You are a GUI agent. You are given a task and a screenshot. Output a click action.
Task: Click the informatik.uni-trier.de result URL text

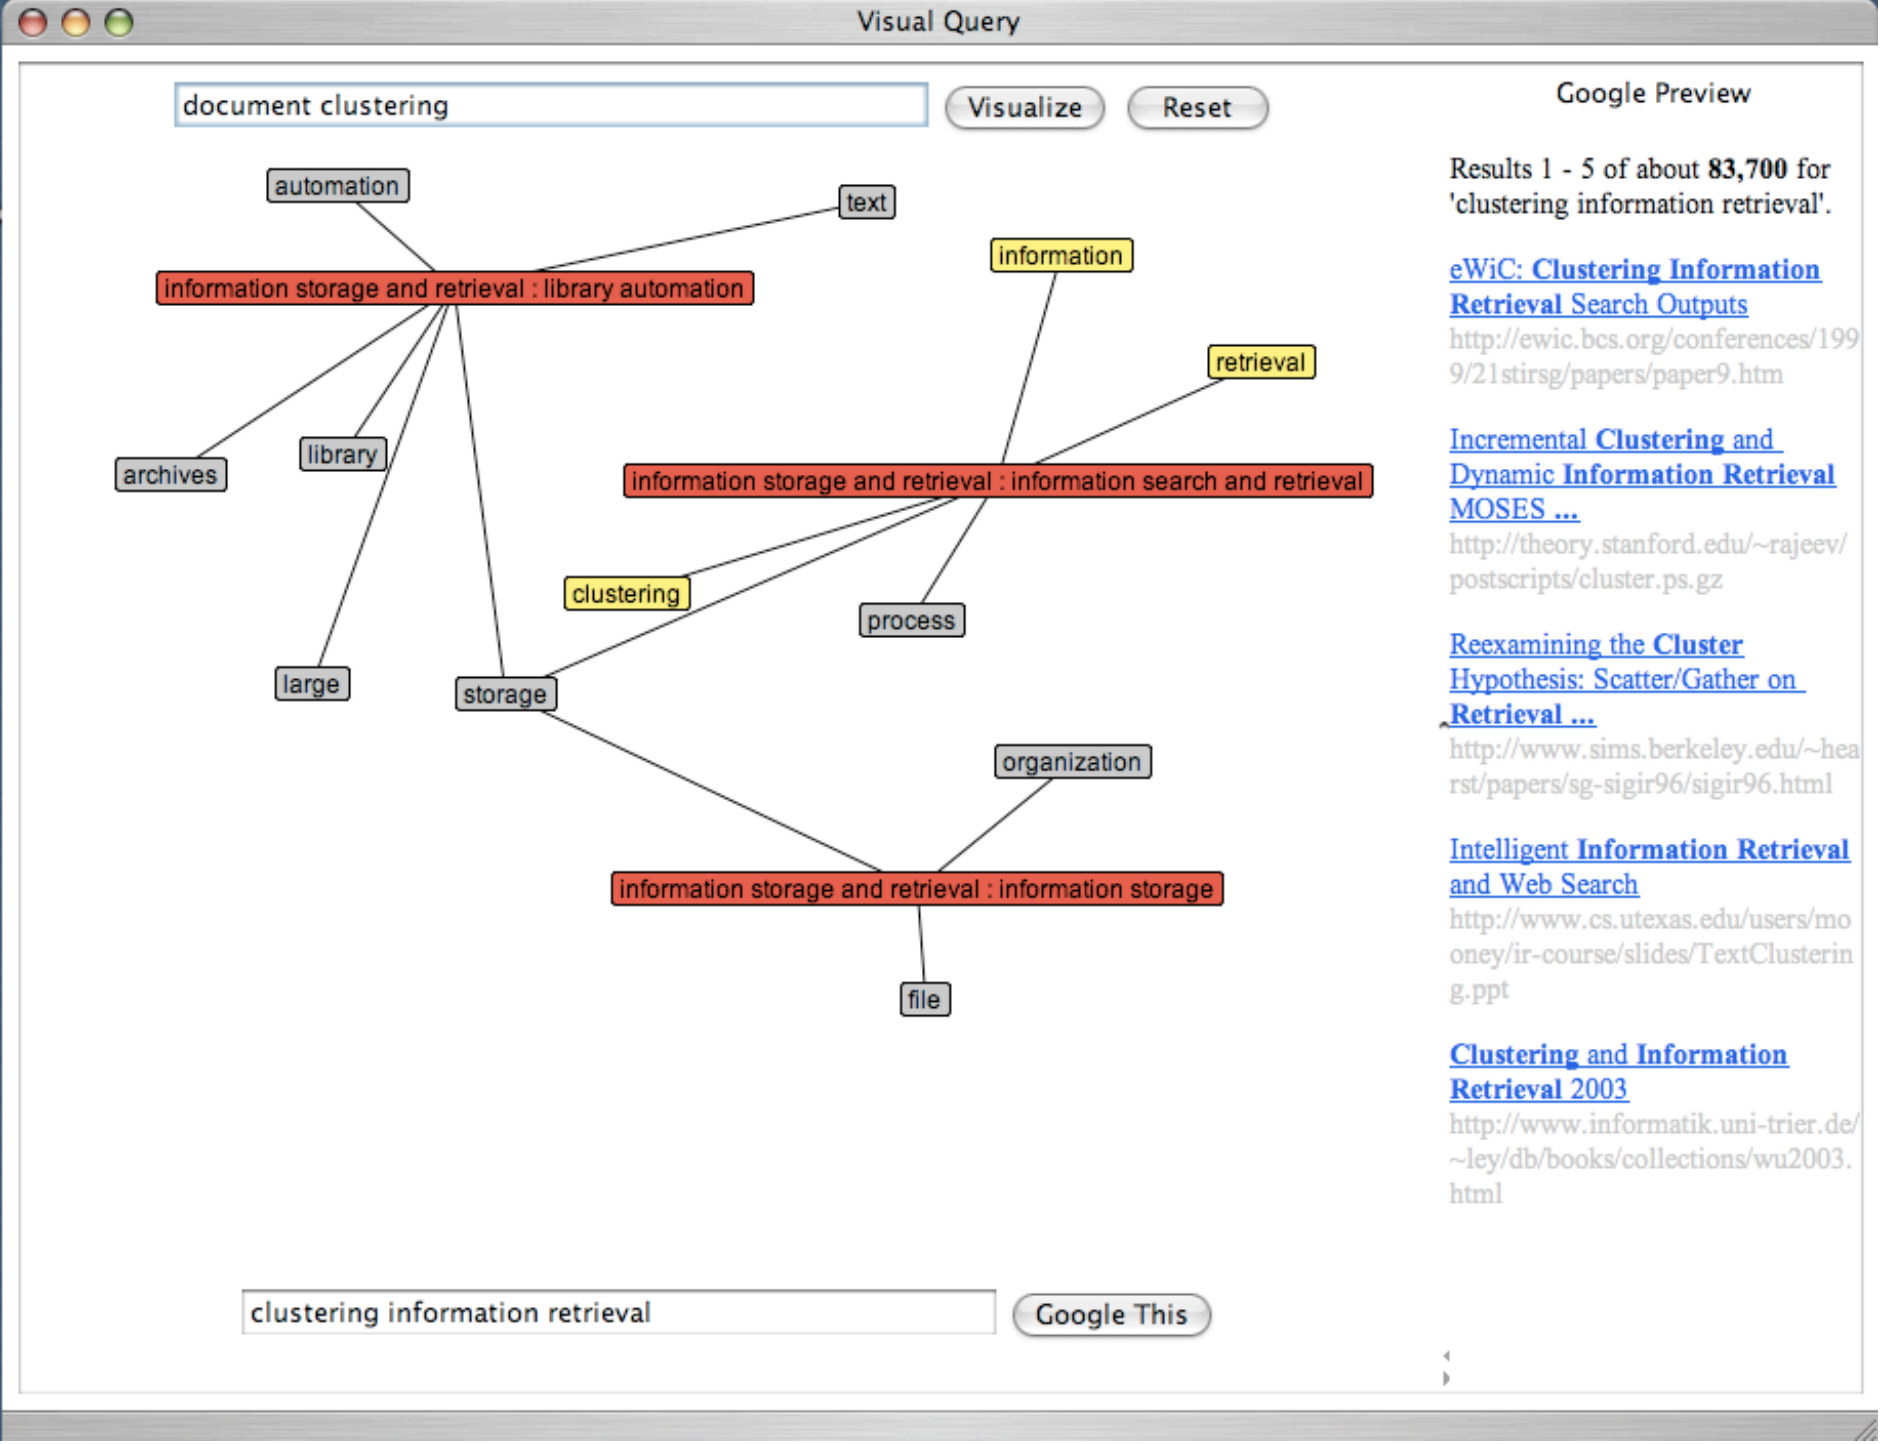click(x=1653, y=1159)
